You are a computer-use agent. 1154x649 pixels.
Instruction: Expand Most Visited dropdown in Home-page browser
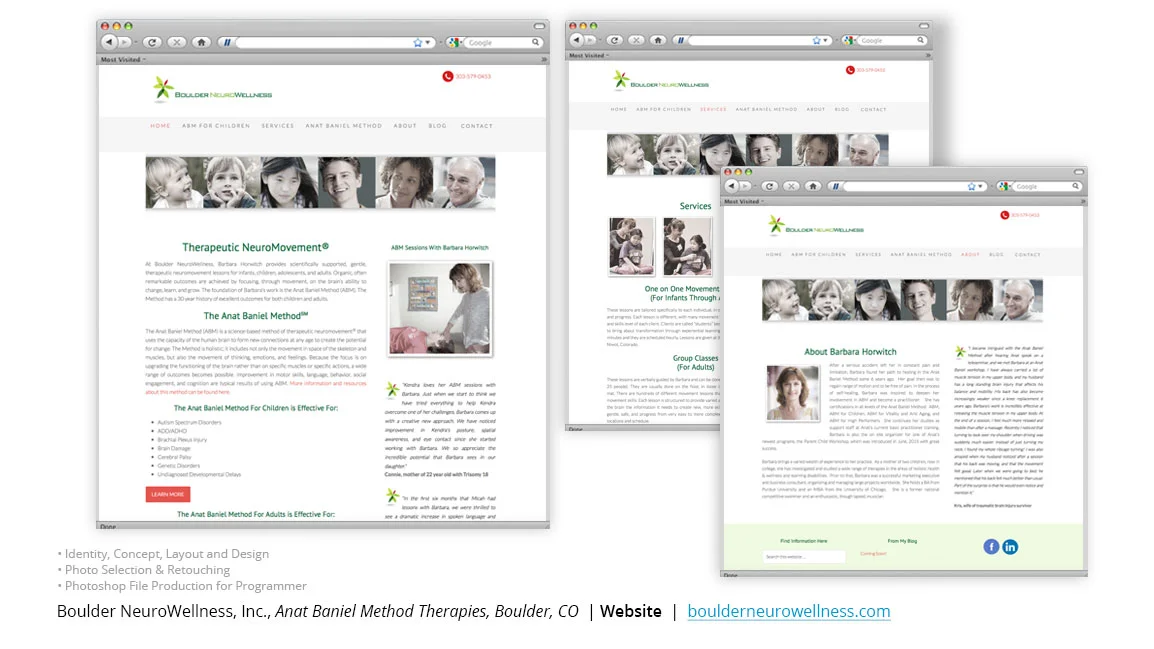(x=123, y=60)
